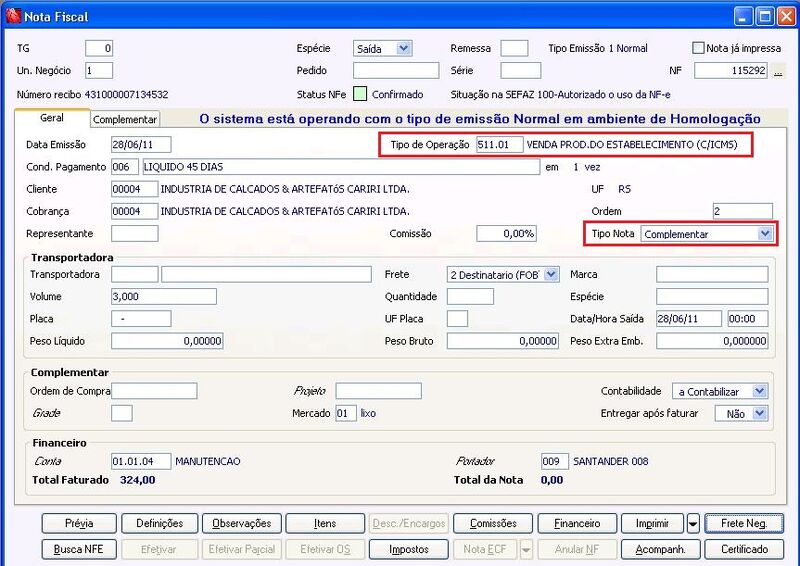Switch to the Complementar tab
800x566 pixels.
point(125,119)
